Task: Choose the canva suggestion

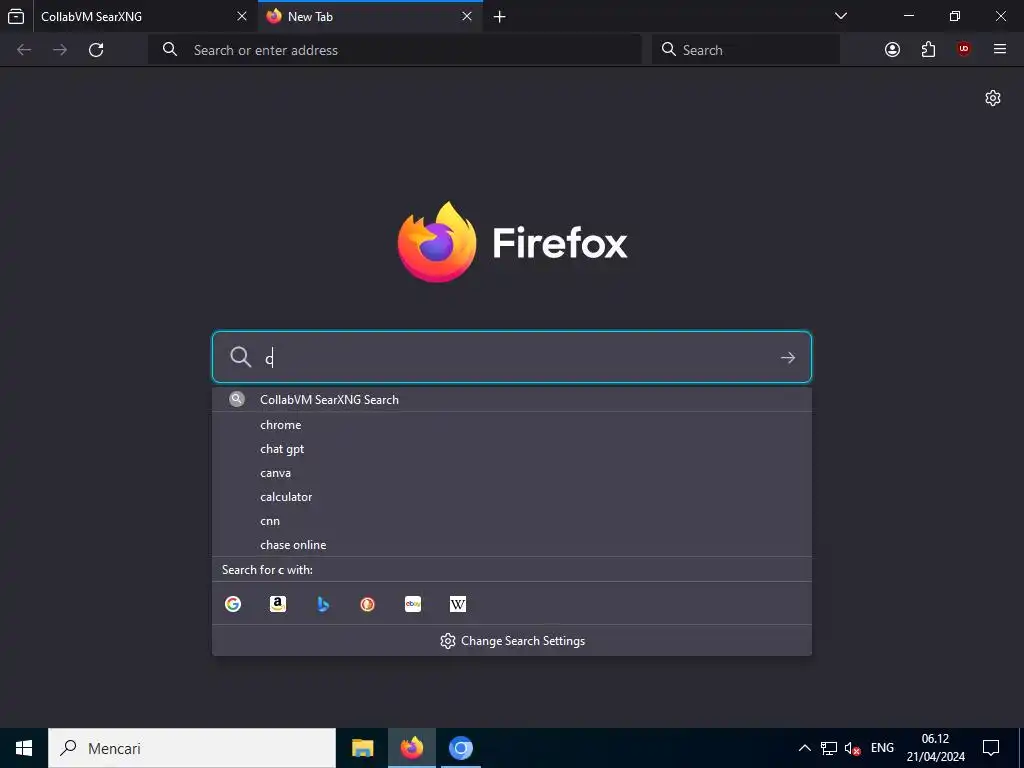Action: 512,473
